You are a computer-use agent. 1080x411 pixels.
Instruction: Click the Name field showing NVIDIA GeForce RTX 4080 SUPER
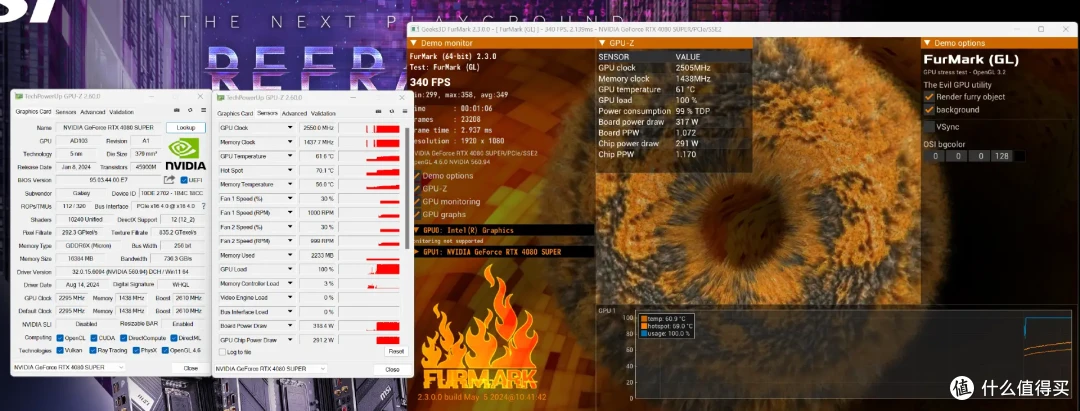(109, 127)
